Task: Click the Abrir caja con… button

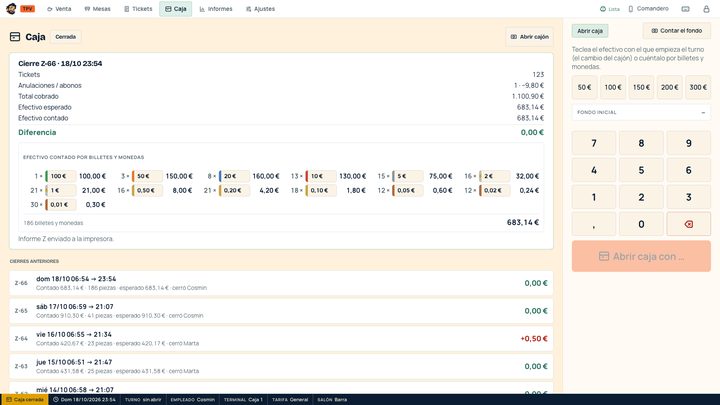Action: click(641, 256)
